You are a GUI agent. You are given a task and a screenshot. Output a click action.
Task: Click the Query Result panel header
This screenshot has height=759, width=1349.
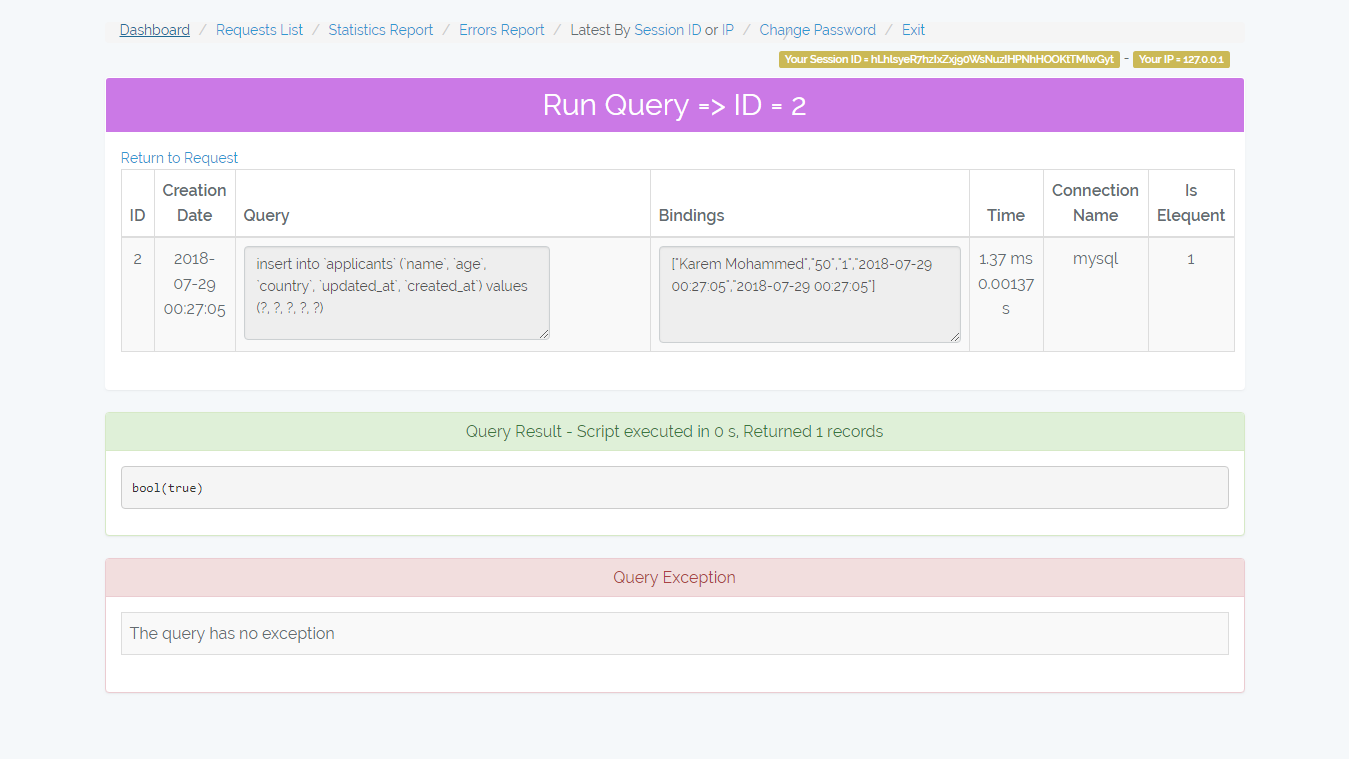click(674, 432)
